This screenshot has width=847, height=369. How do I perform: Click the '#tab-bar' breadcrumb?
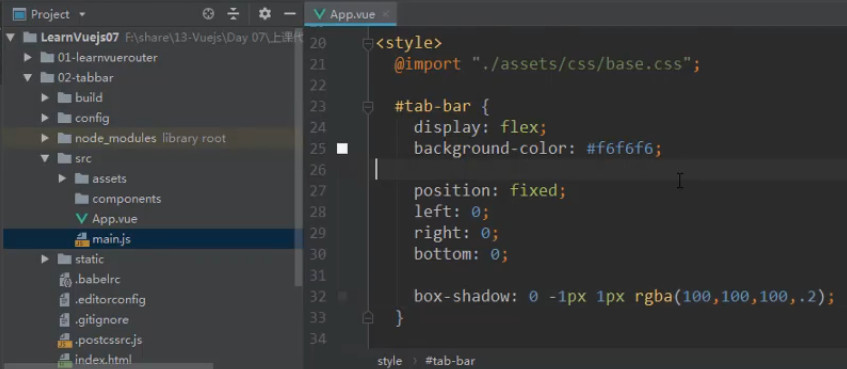[450, 361]
